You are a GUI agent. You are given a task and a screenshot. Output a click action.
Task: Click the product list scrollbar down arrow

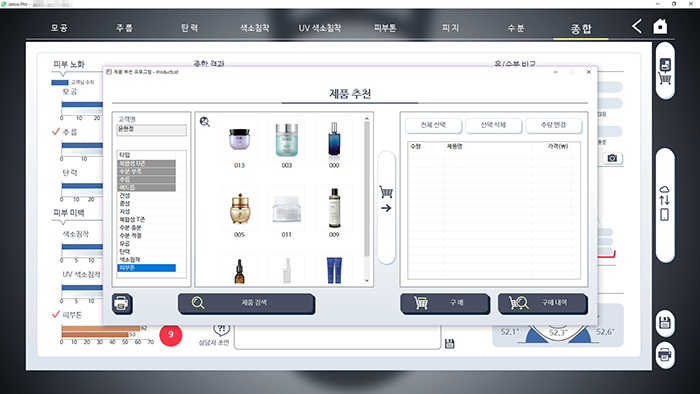click(x=367, y=281)
